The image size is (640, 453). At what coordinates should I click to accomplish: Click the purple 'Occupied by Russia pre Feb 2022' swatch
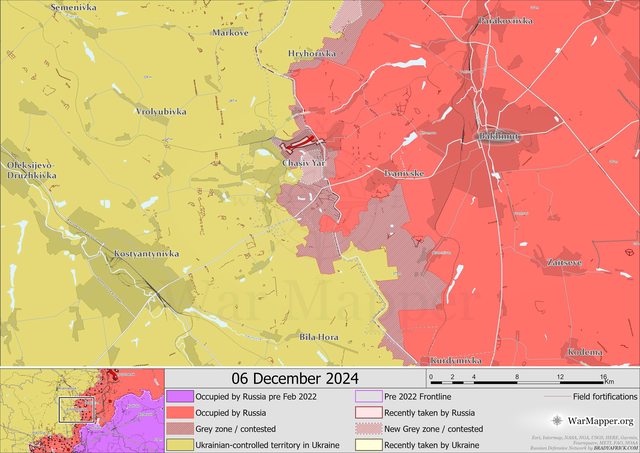click(x=179, y=396)
